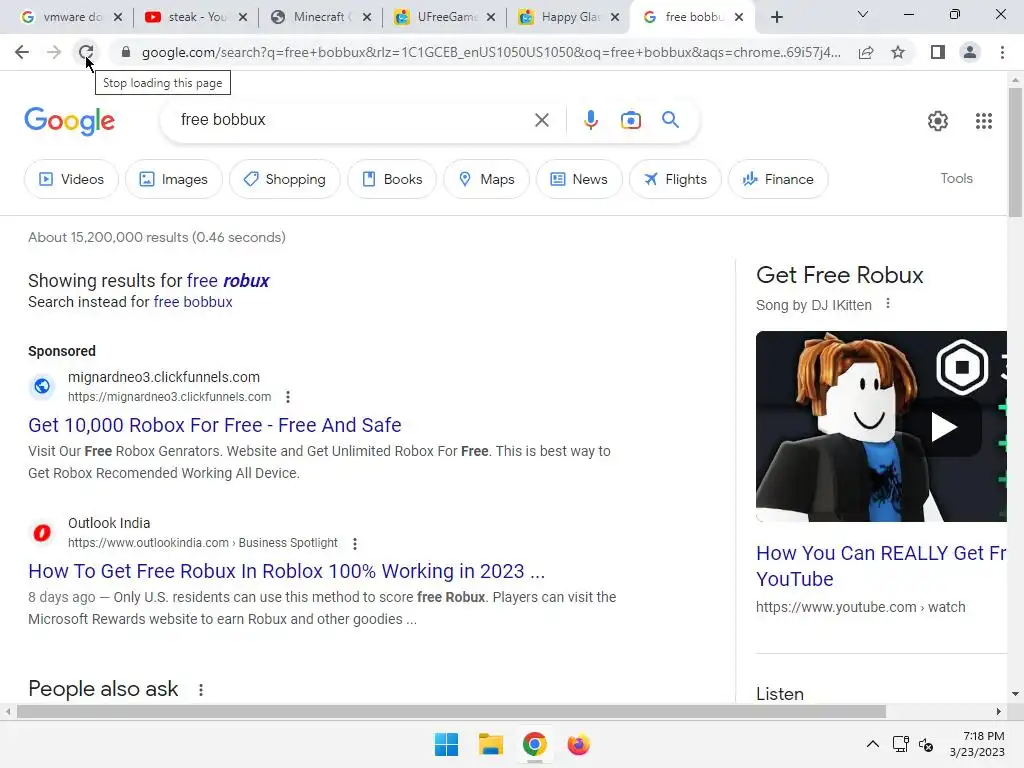Click the vertical scrollbar thumb

click(1015, 152)
